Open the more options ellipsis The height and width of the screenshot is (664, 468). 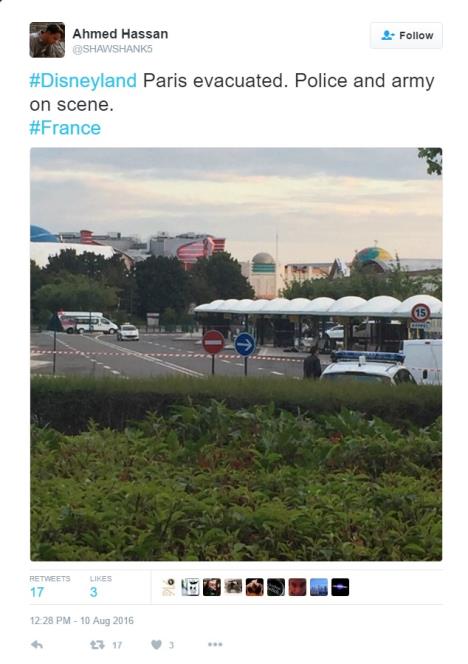tap(215, 645)
